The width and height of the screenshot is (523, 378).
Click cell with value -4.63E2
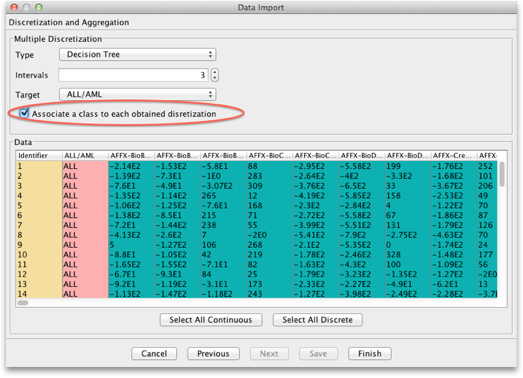(x=454, y=235)
